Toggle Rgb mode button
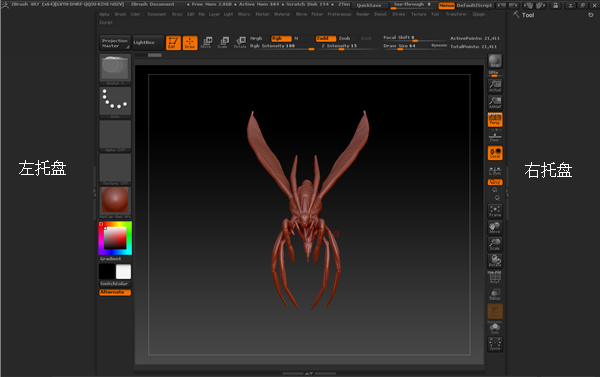Viewport: 600px width, 377px height. [x=281, y=38]
